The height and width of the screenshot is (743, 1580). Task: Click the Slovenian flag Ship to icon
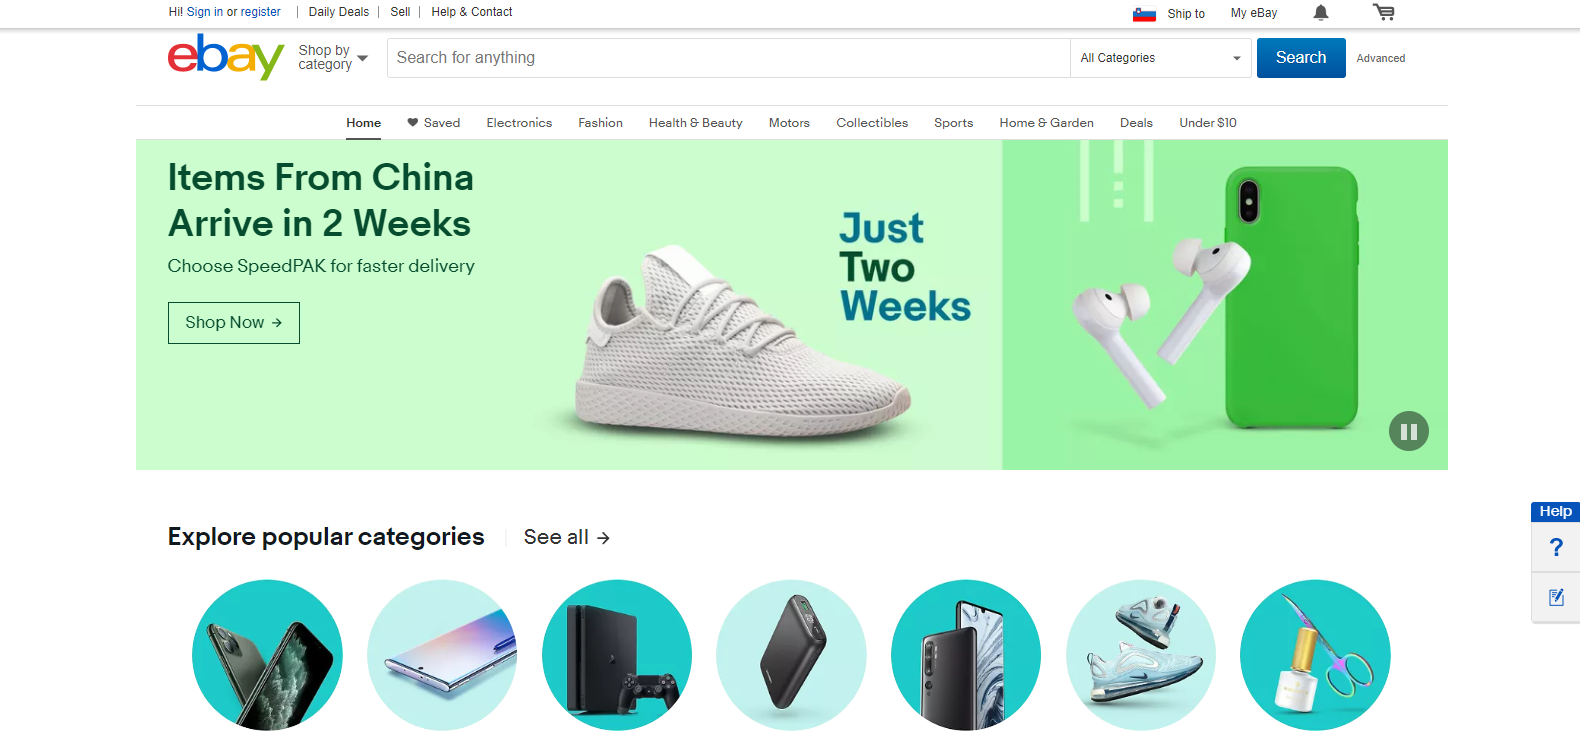coord(1144,14)
